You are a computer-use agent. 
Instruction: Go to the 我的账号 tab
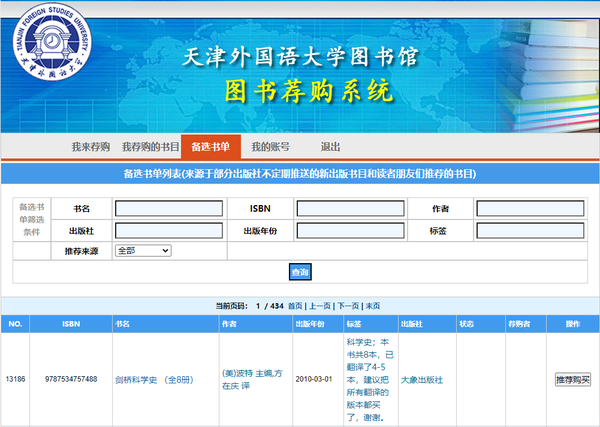(270, 147)
